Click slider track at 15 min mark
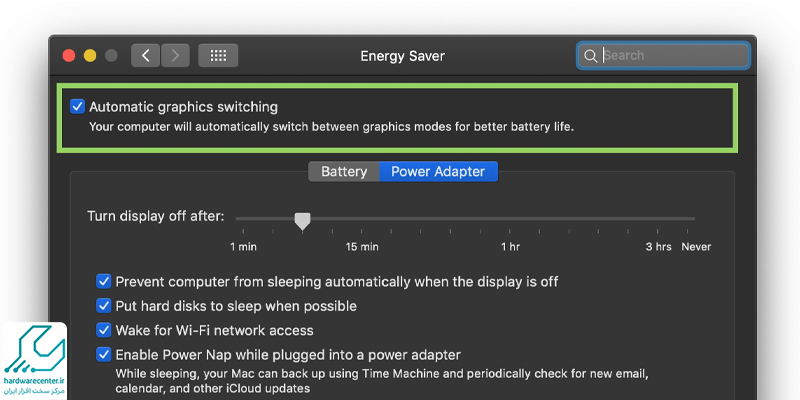Screen dimensions: 800x400 362,219
